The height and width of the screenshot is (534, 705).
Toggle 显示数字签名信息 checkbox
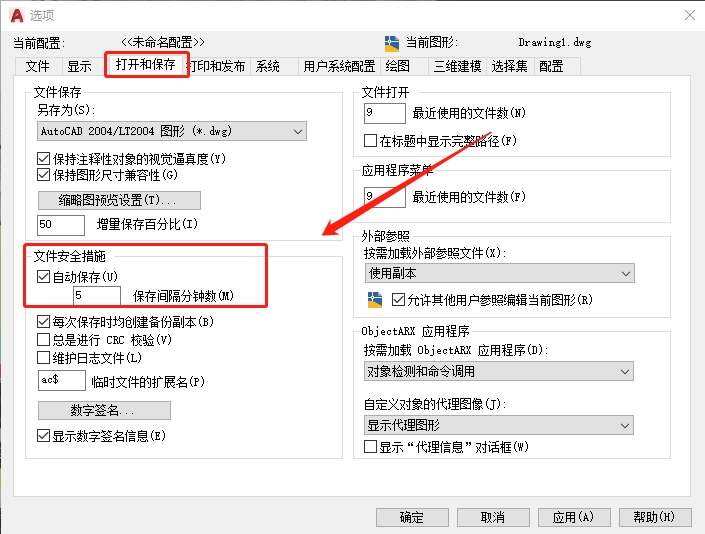tap(43, 436)
